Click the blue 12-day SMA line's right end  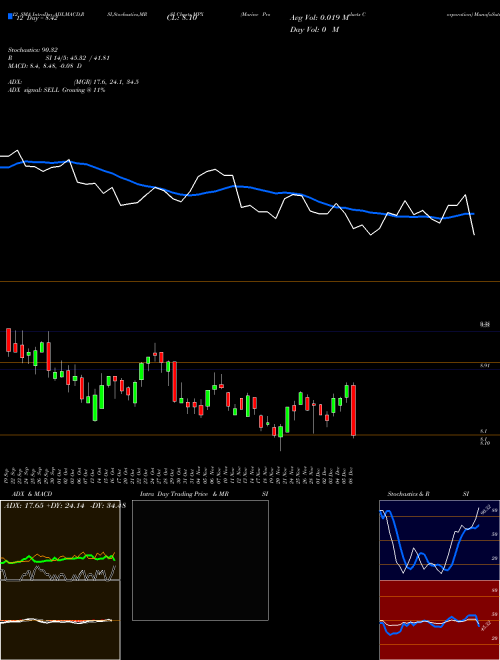coord(473,214)
